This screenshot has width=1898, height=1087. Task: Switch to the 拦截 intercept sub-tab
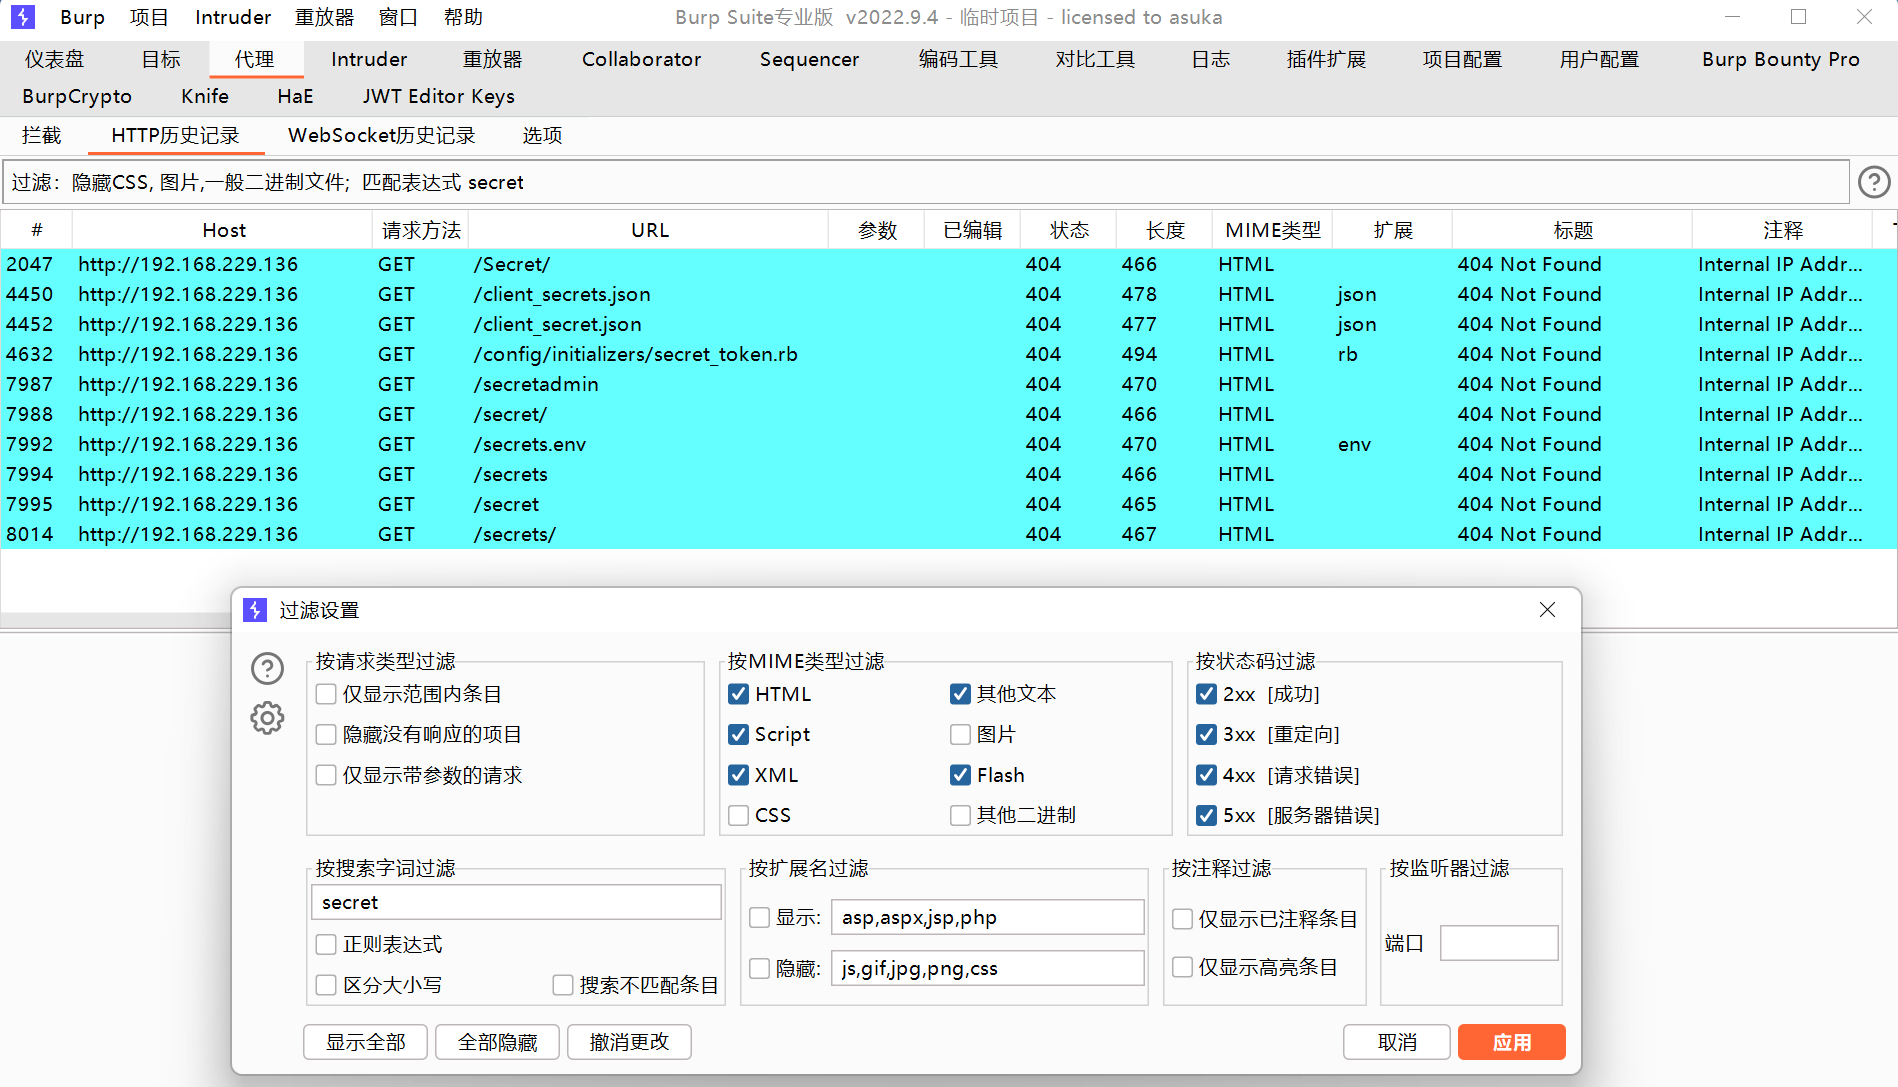point(42,135)
